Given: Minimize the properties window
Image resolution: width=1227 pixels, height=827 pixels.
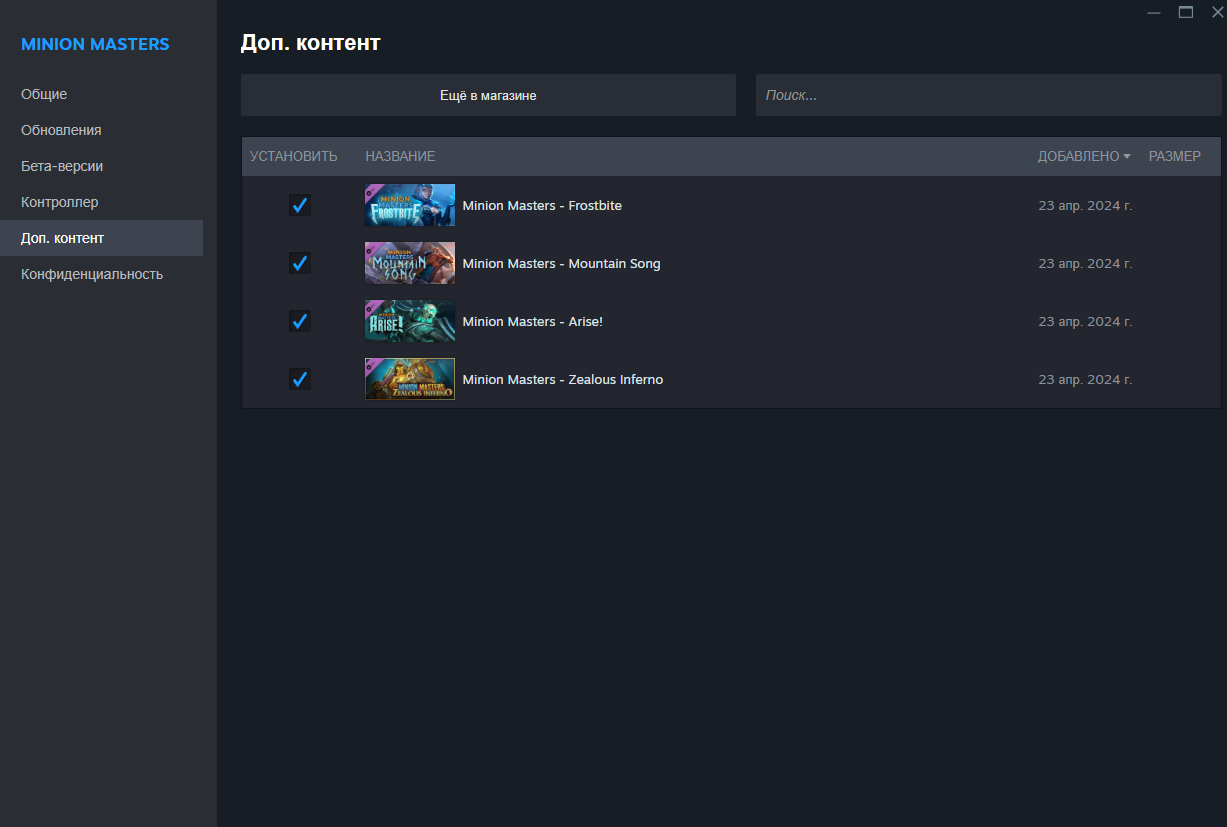Looking at the screenshot, I should tap(1154, 12).
